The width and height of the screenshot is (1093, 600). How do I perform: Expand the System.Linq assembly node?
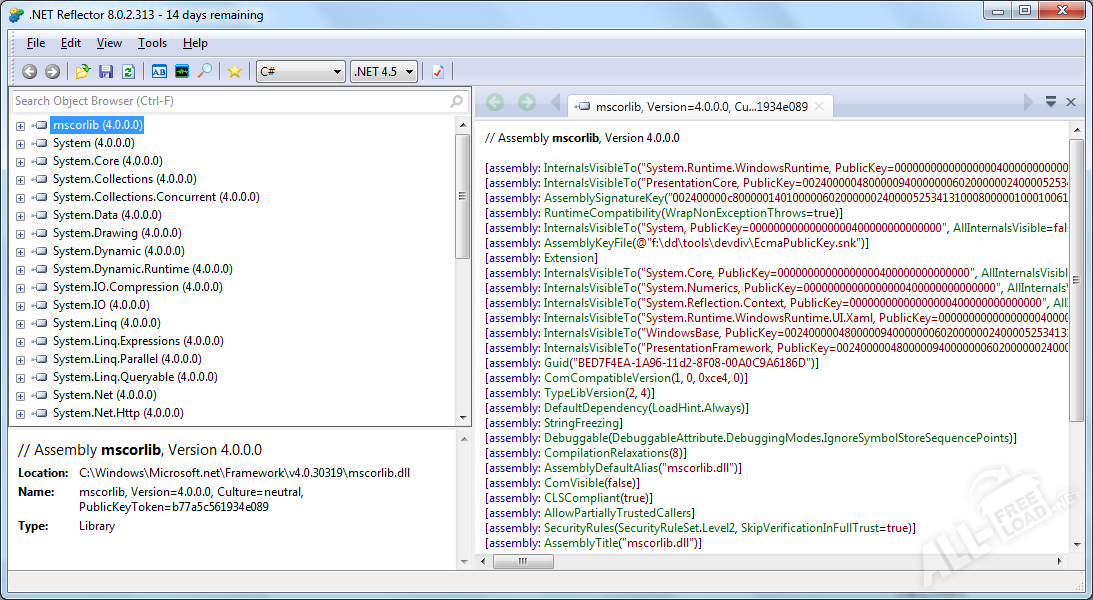(20, 323)
